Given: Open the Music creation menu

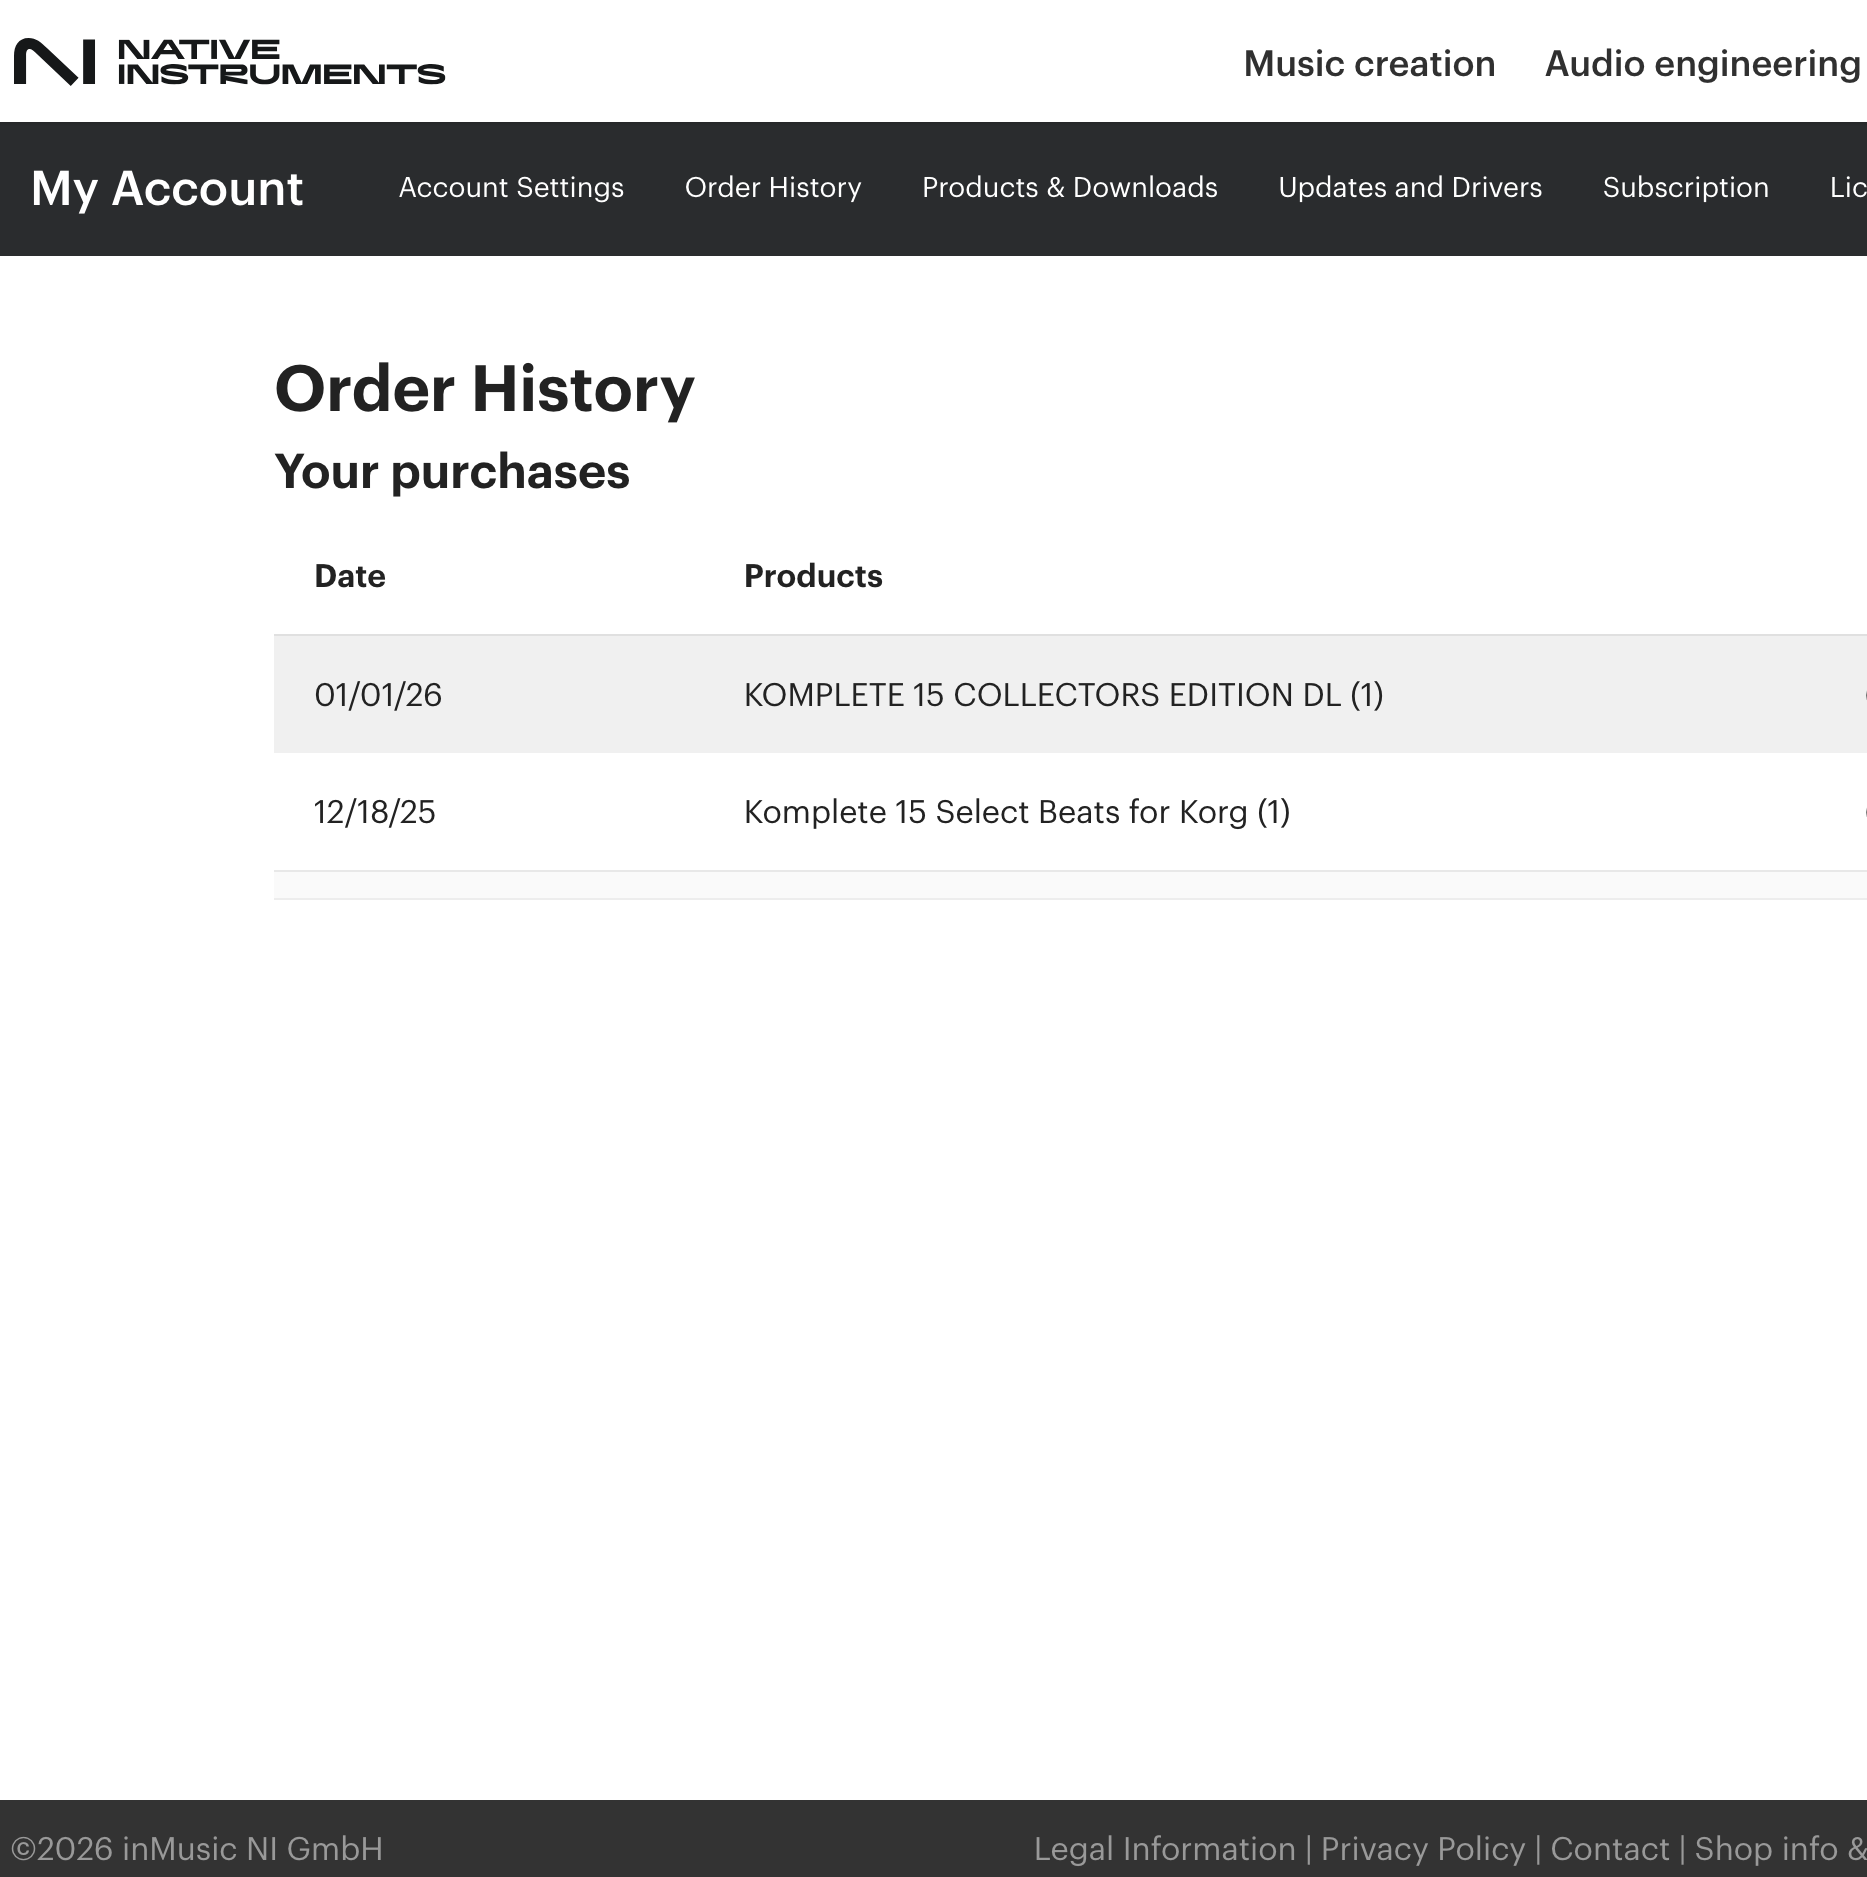Looking at the screenshot, I should pyautogui.click(x=1369, y=63).
